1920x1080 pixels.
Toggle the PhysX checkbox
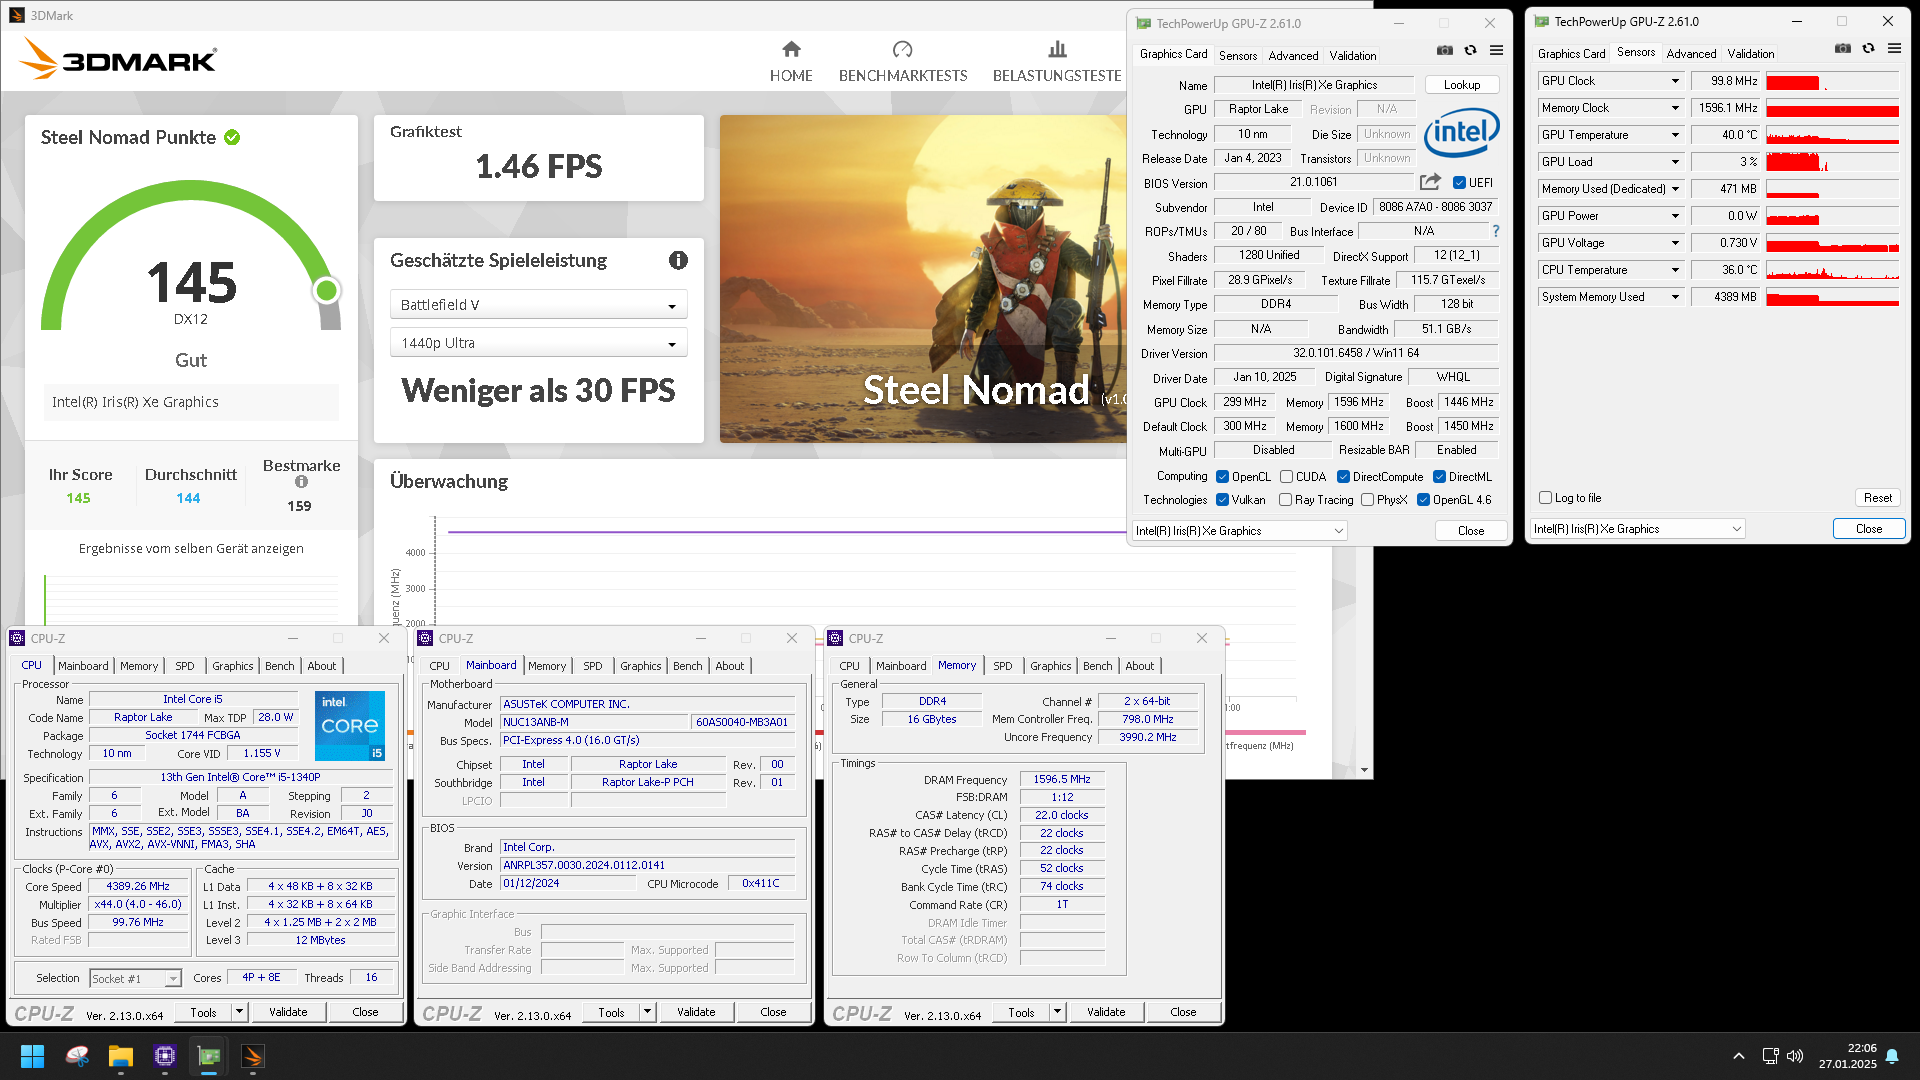(x=1367, y=500)
